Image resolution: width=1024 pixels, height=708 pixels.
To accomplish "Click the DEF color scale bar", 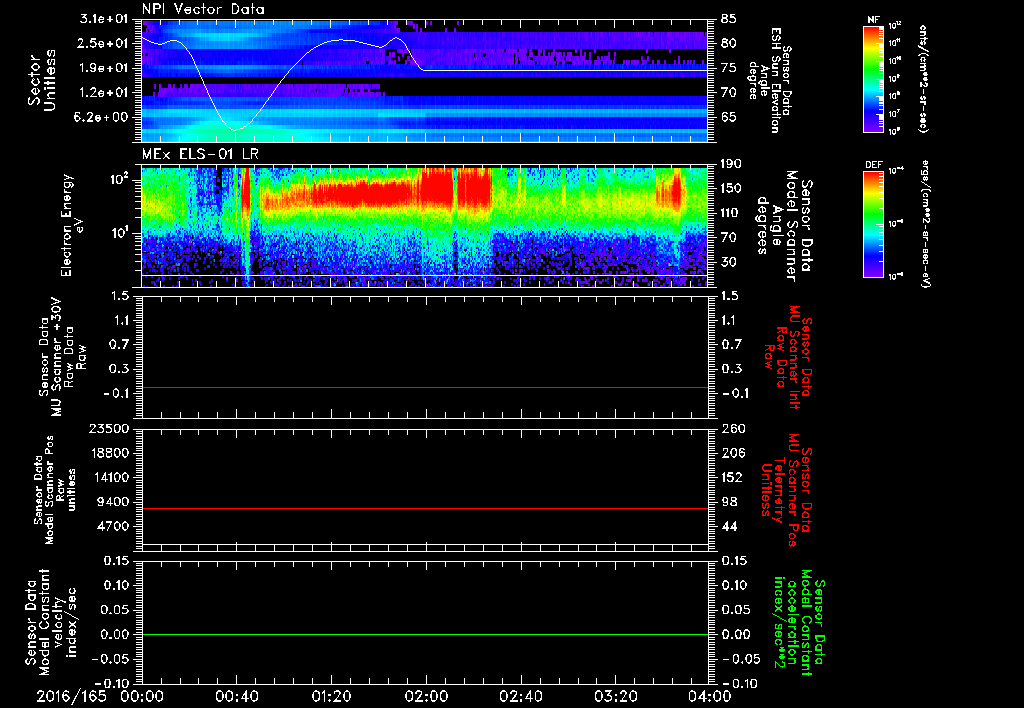I will coord(873,224).
